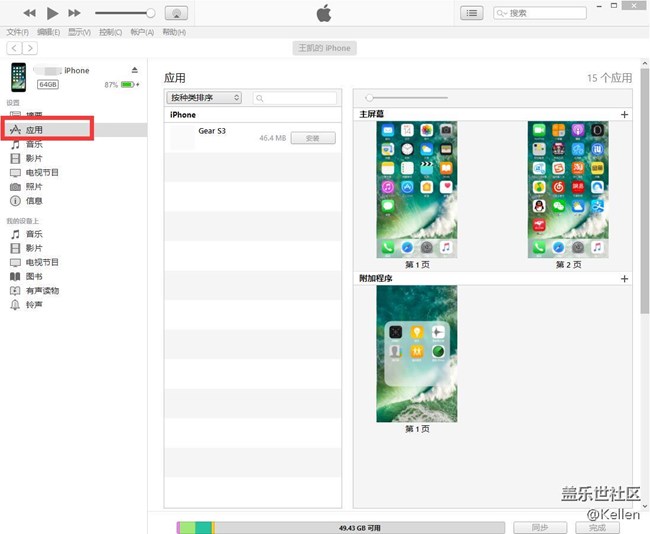Screen dimensions: 650x534
Task: Click the fast-forward/next track button
Action: 74,13
